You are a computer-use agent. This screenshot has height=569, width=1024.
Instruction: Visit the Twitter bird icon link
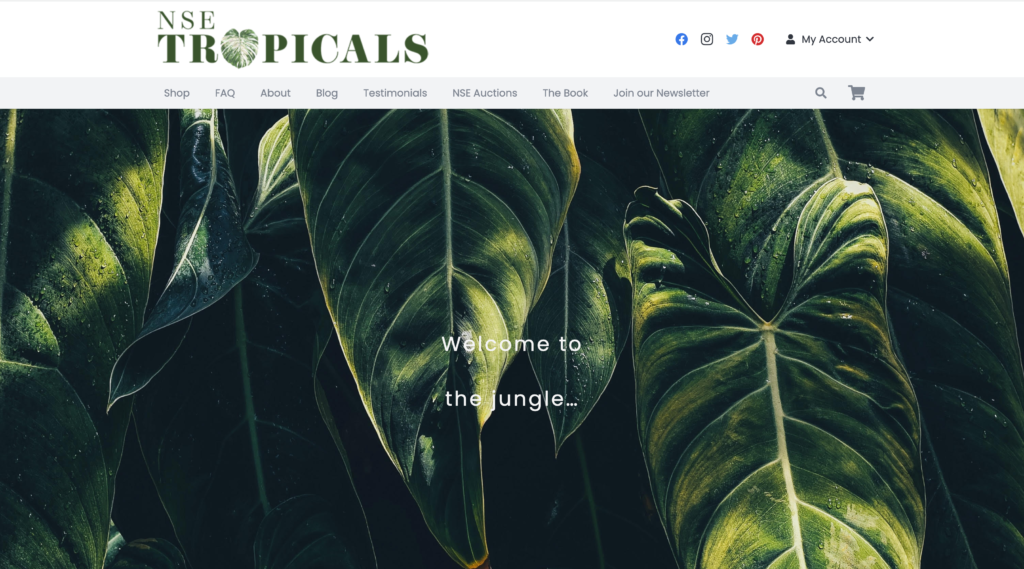coord(732,39)
